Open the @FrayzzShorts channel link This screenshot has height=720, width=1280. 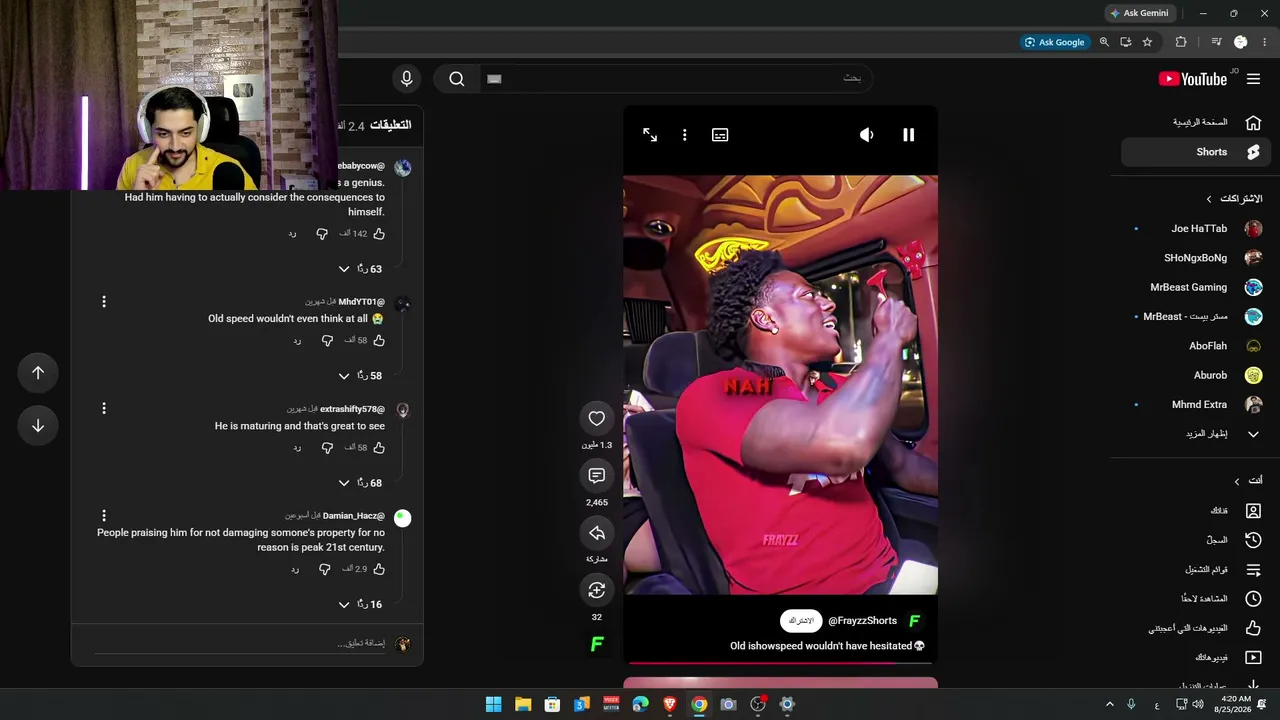click(862, 621)
